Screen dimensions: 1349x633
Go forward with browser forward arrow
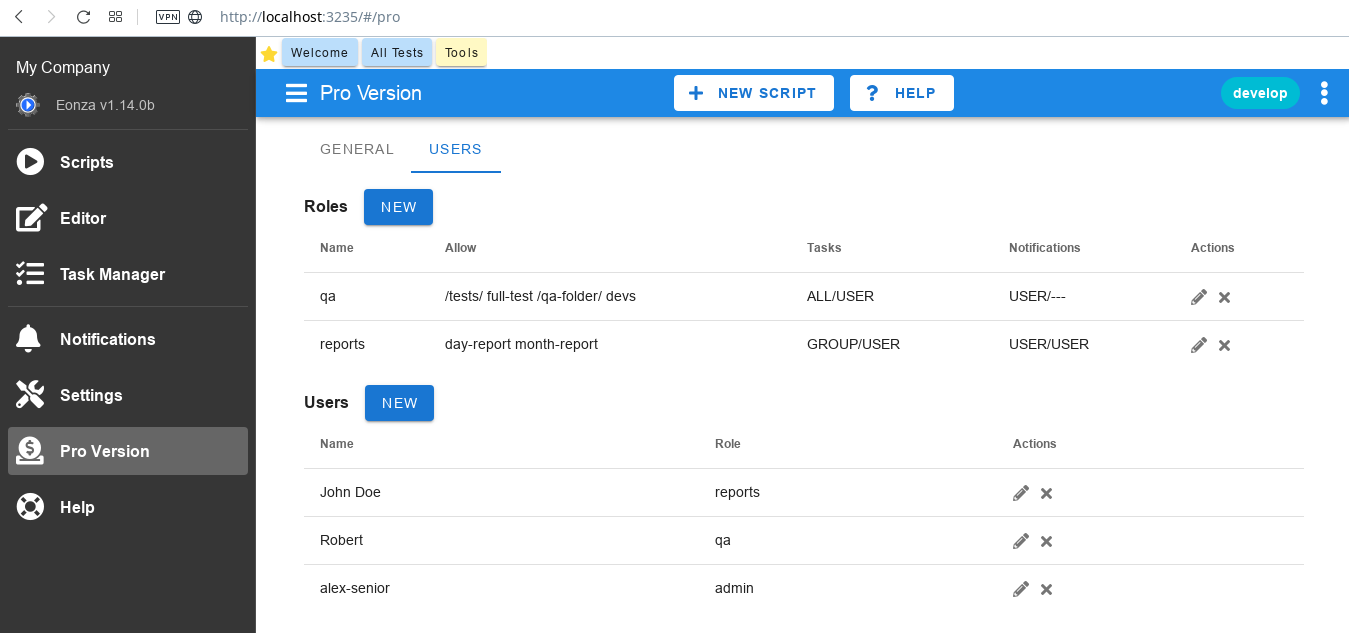click(x=51, y=17)
